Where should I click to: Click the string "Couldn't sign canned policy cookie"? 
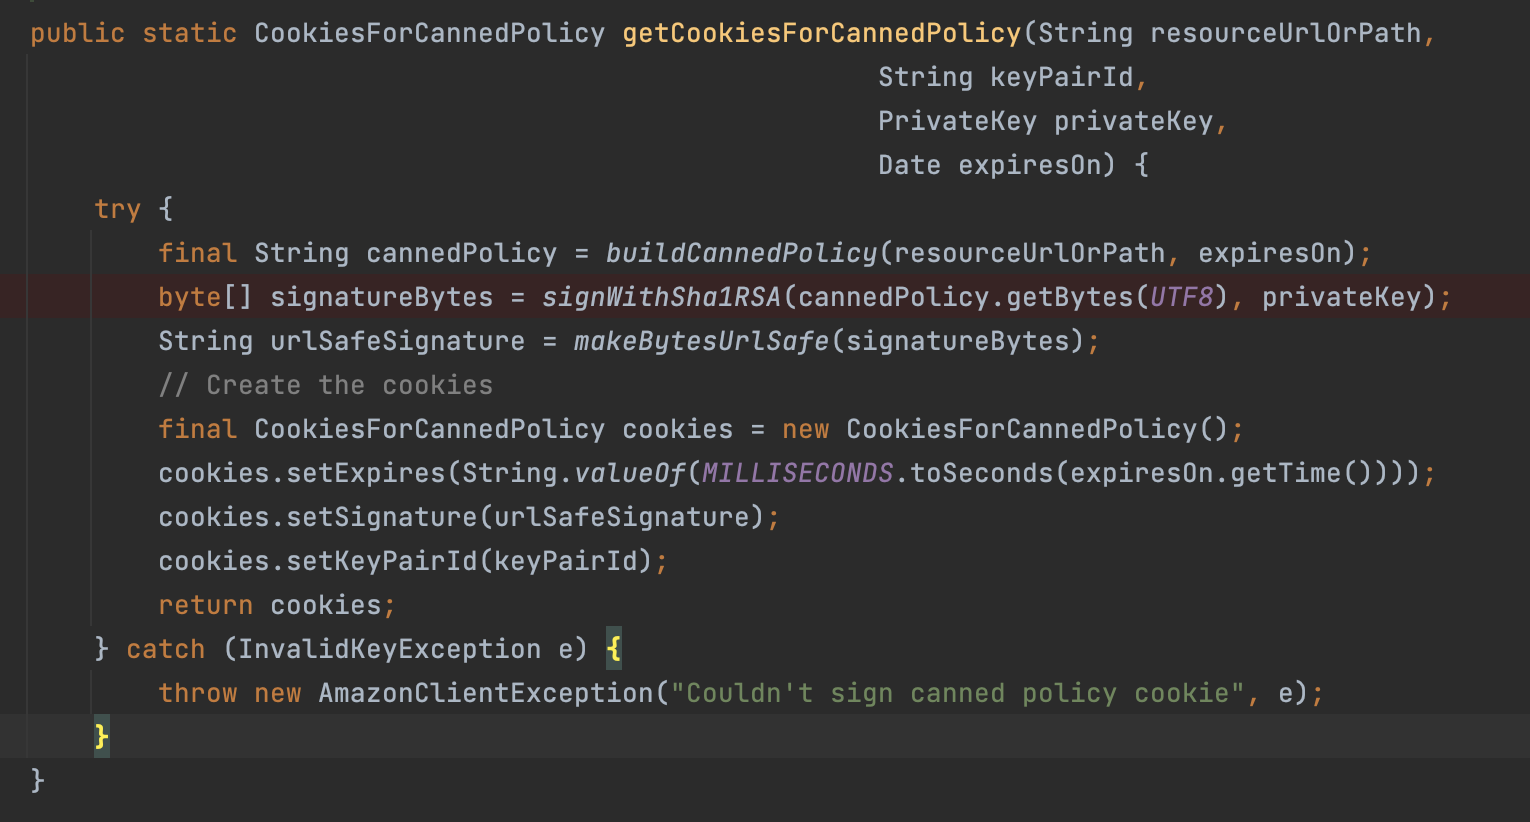pyautogui.click(x=958, y=693)
